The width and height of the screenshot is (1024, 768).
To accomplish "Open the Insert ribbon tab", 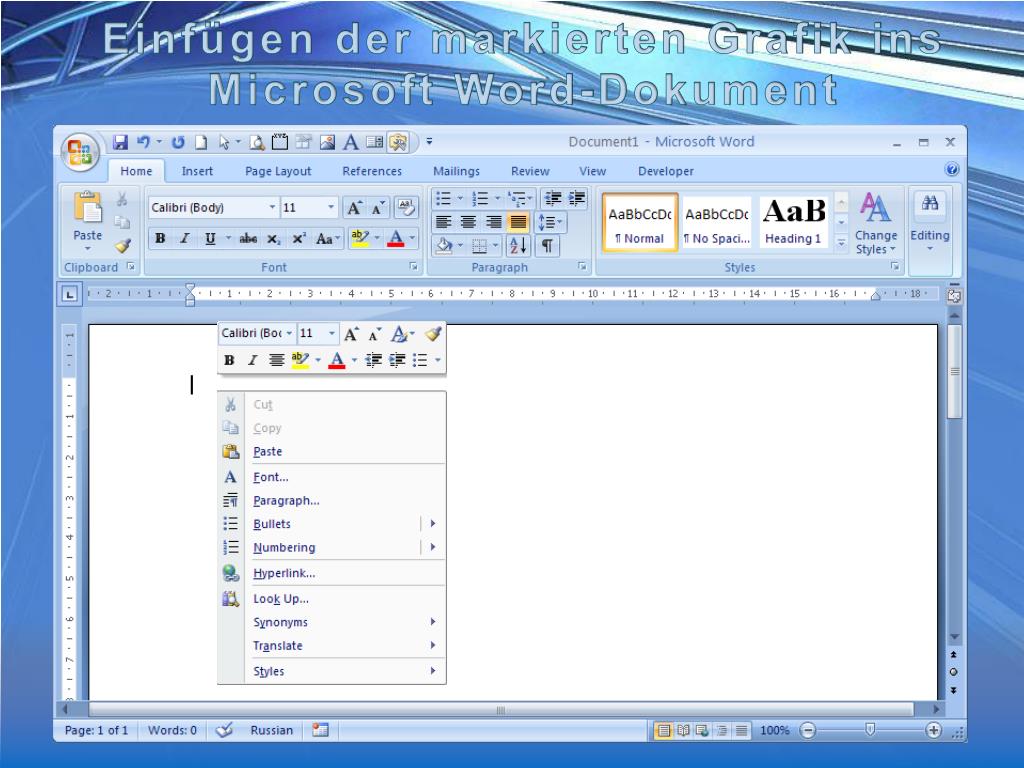I will point(197,171).
